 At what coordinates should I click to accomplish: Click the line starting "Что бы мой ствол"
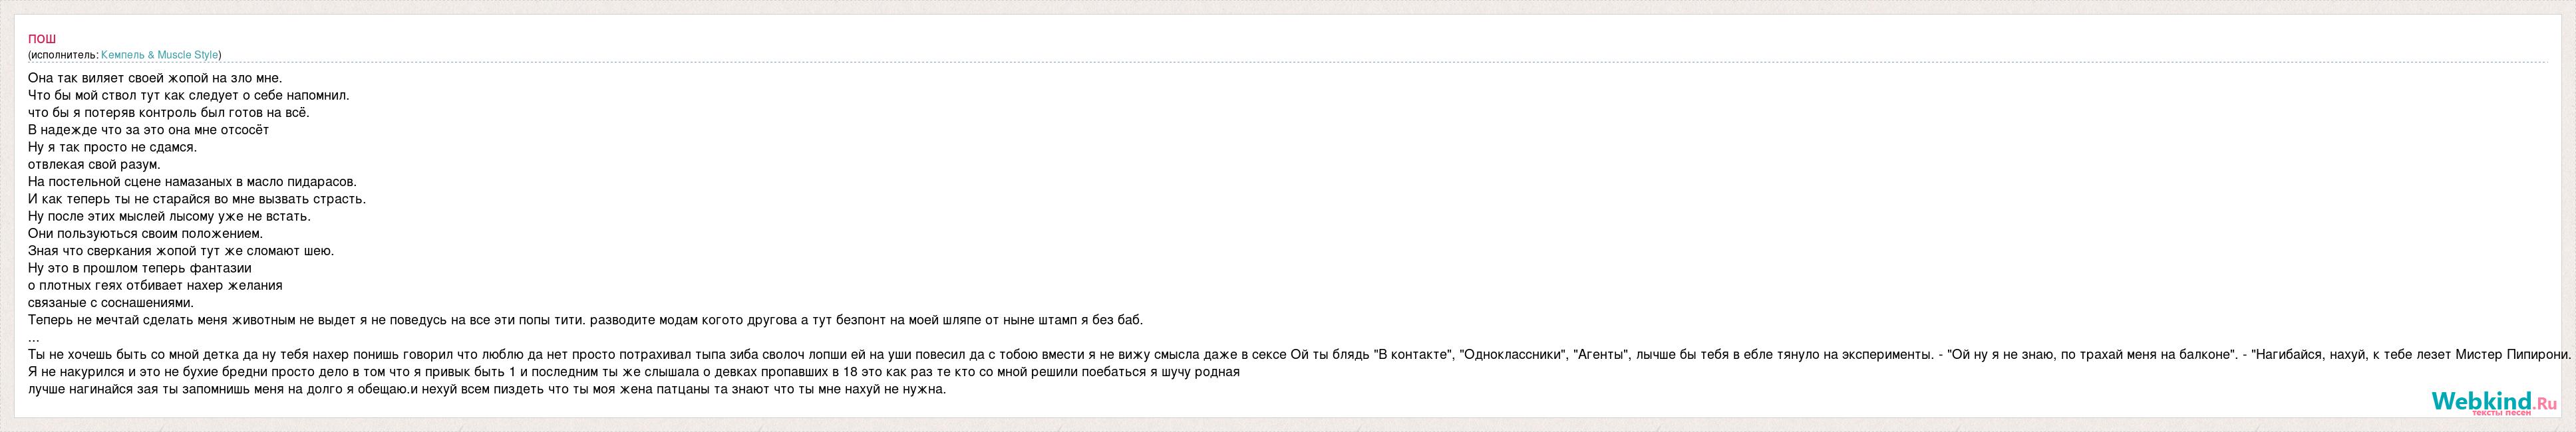(x=188, y=95)
